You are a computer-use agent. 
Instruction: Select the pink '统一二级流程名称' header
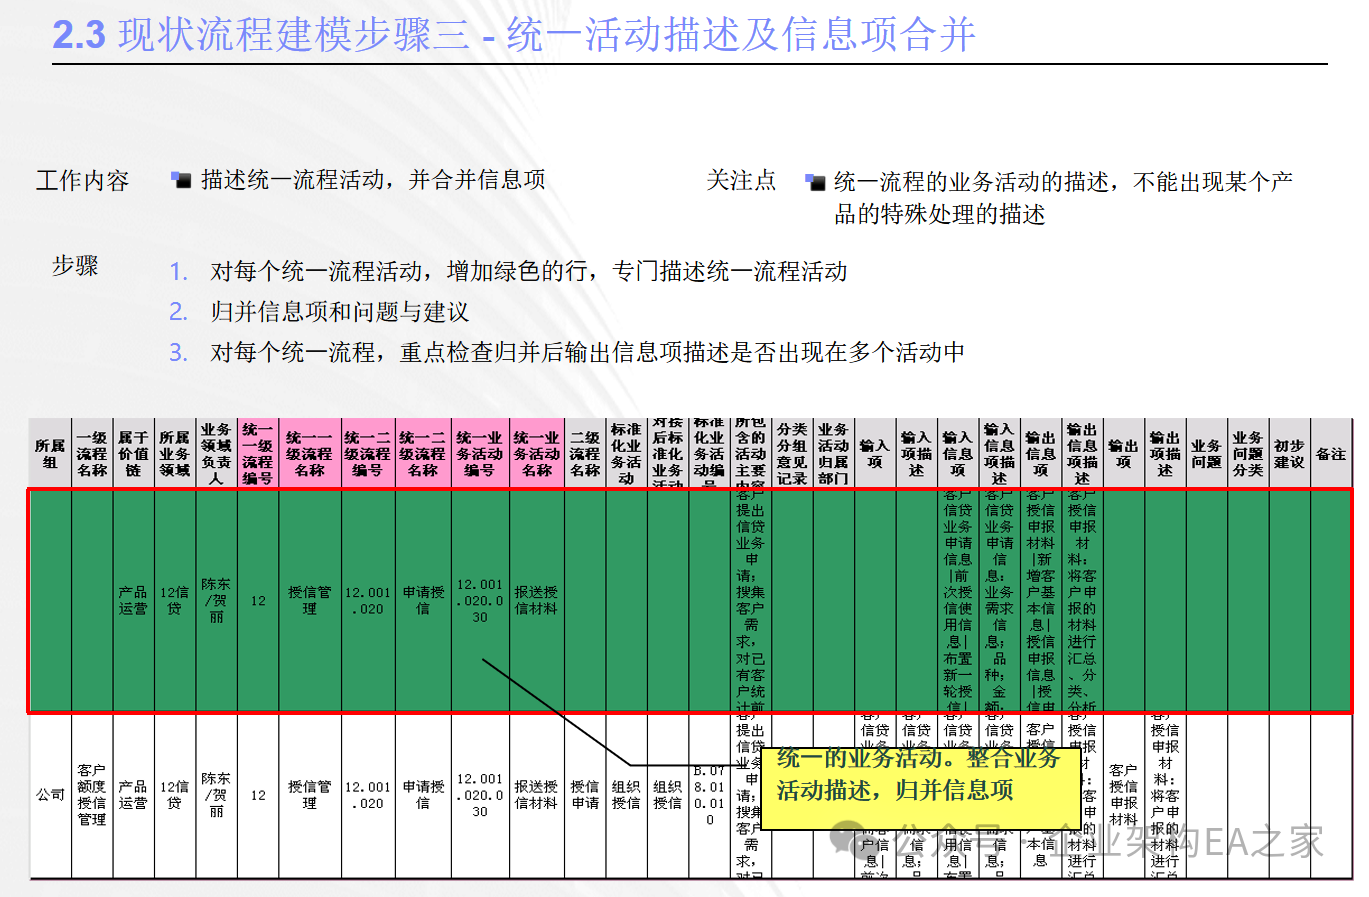coord(423,454)
